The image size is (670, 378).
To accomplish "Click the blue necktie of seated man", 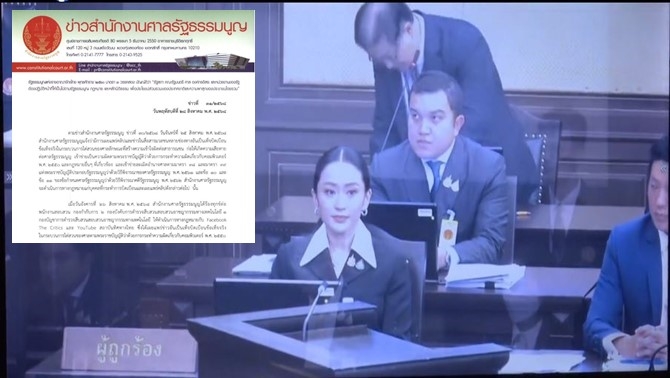I will (x=436, y=178).
